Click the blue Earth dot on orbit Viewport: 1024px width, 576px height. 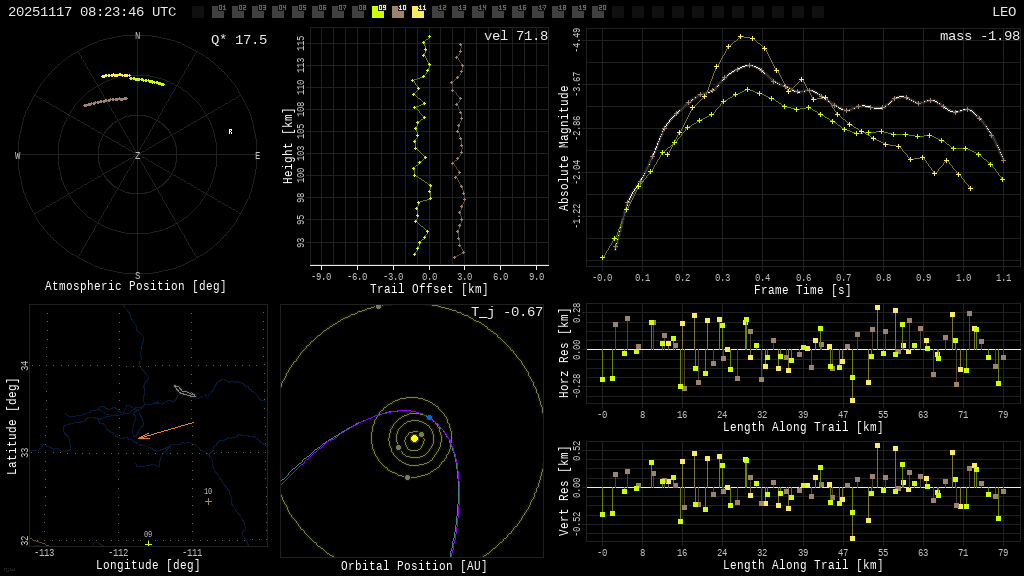[x=429, y=417]
